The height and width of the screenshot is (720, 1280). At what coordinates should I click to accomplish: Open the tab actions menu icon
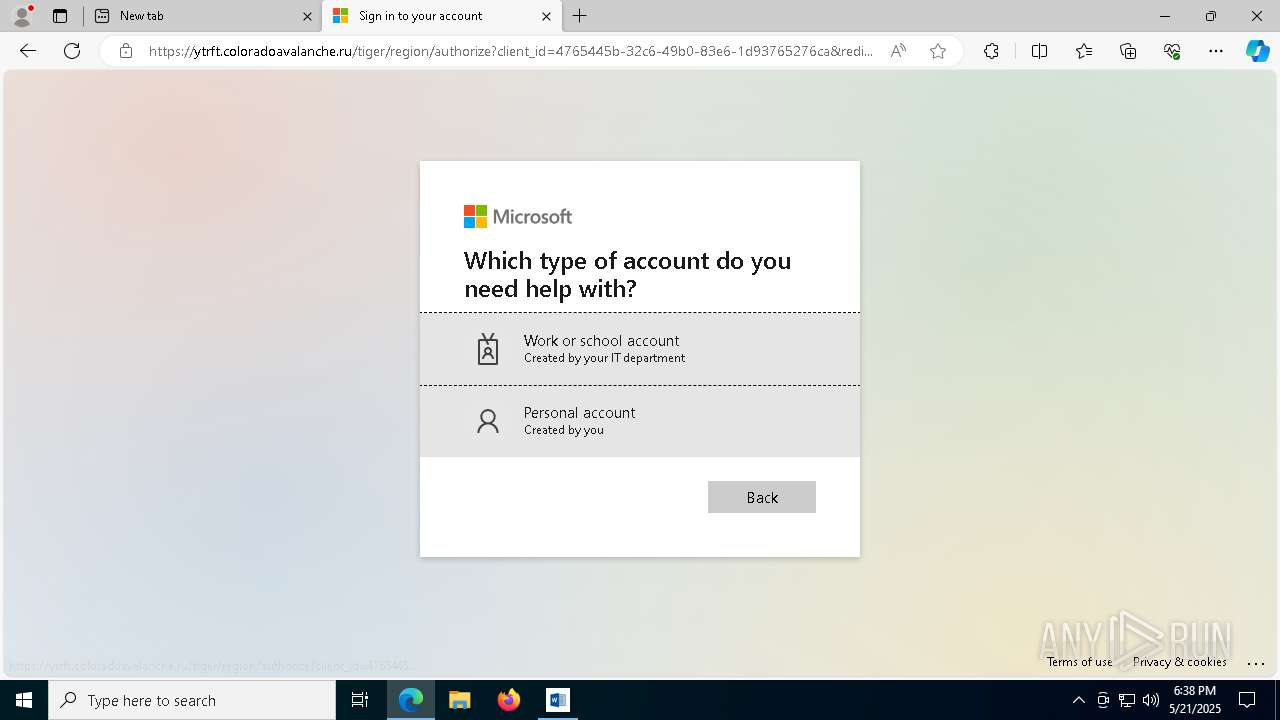[60, 16]
